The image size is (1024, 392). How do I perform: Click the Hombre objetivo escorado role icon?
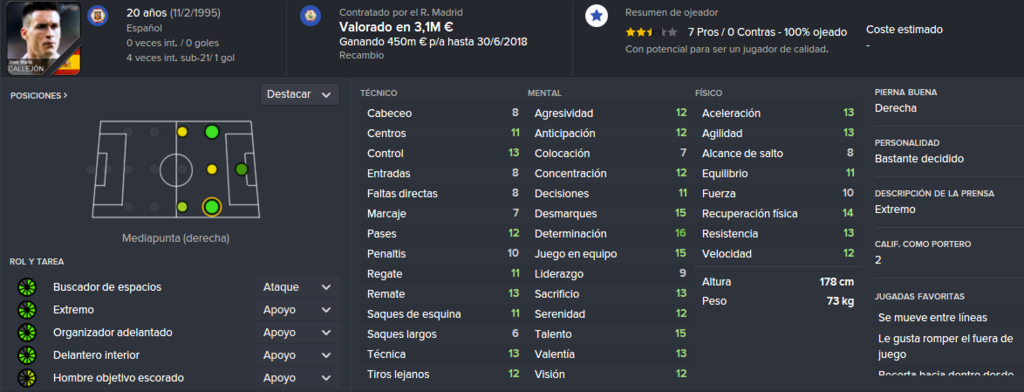coord(27,378)
